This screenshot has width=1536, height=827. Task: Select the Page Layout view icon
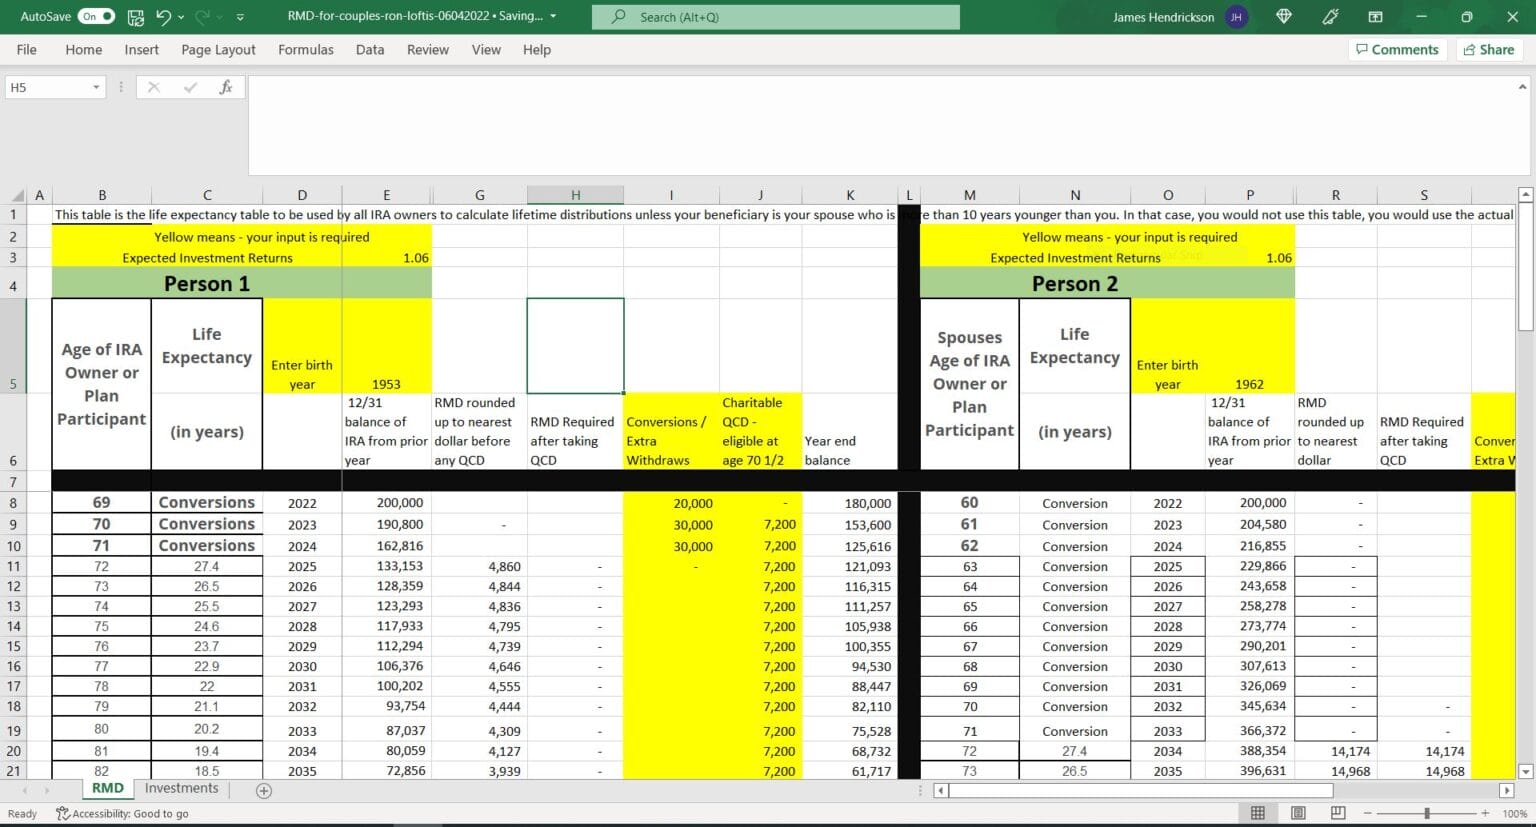[1299, 813]
